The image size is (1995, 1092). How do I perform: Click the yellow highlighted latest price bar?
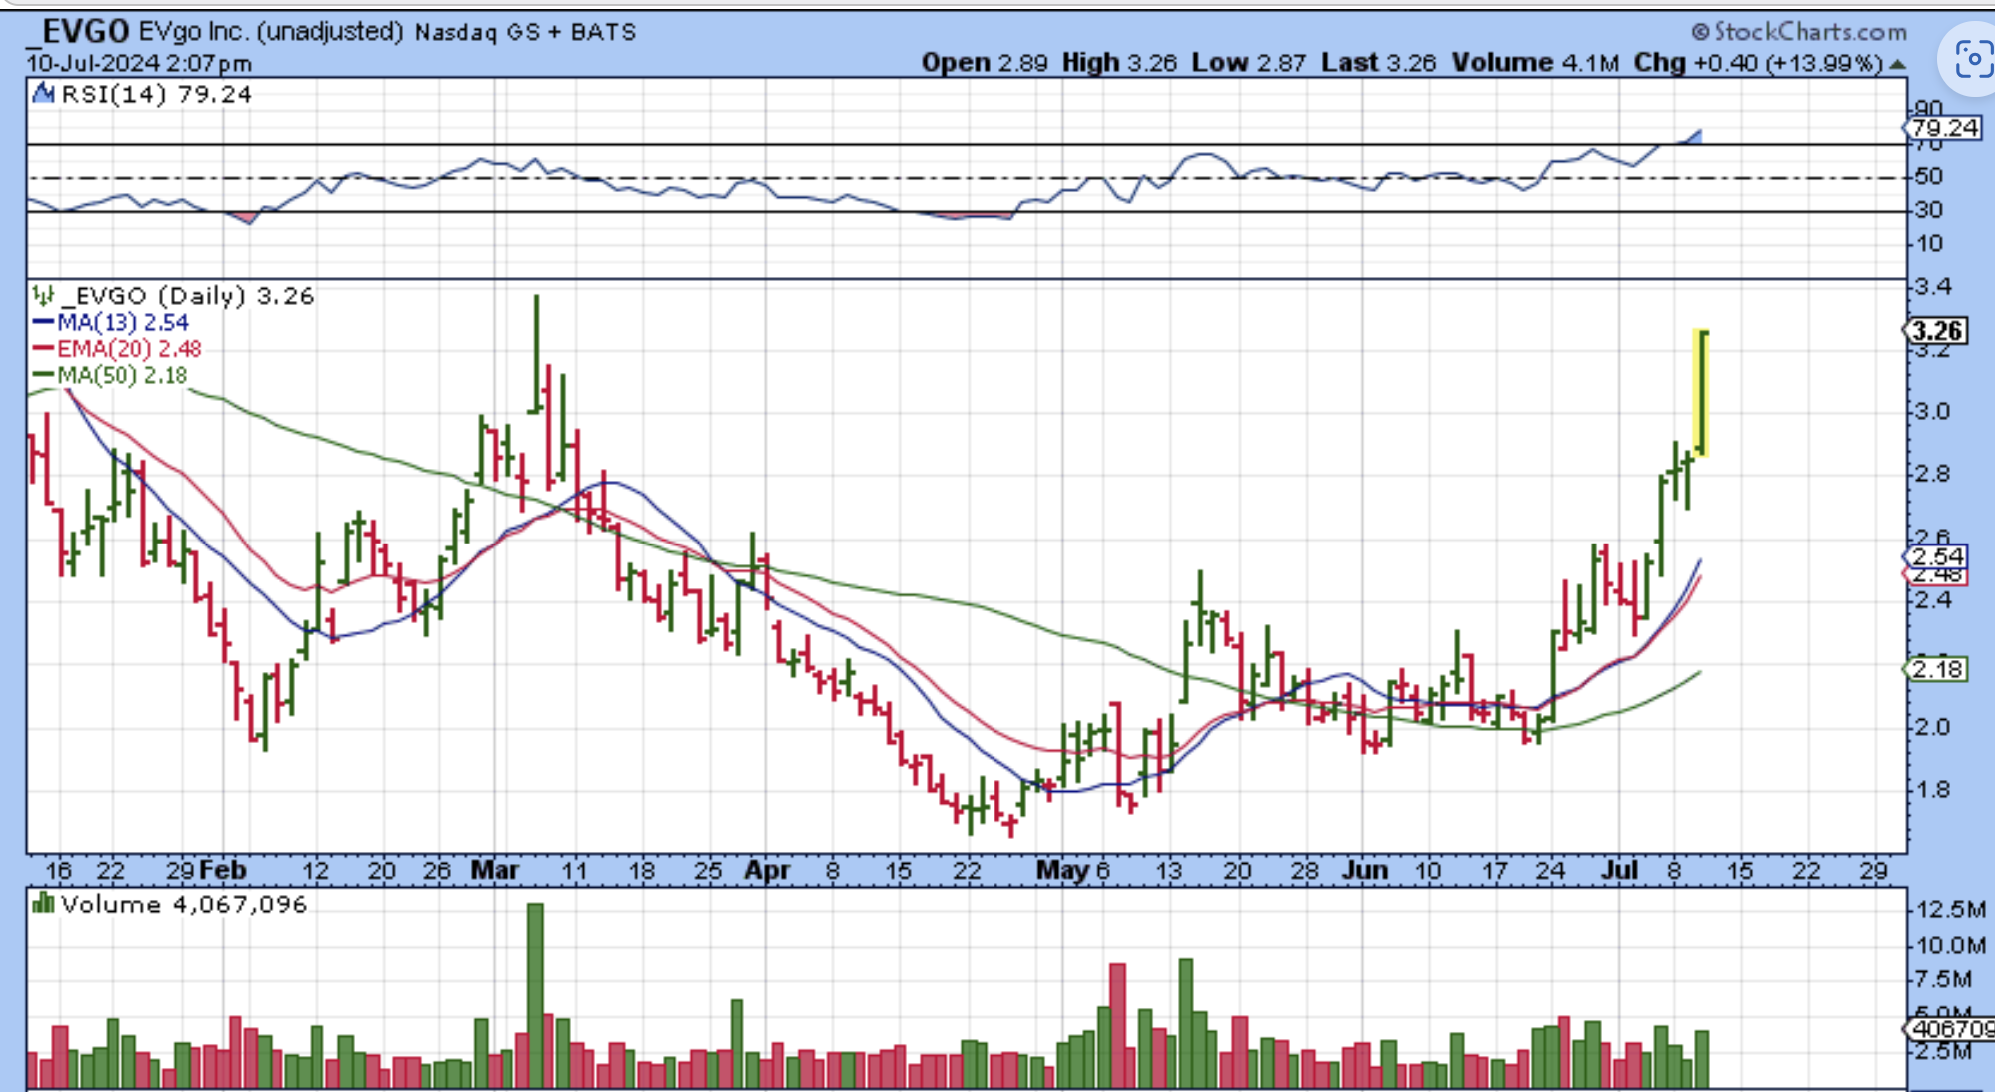click(x=1701, y=392)
